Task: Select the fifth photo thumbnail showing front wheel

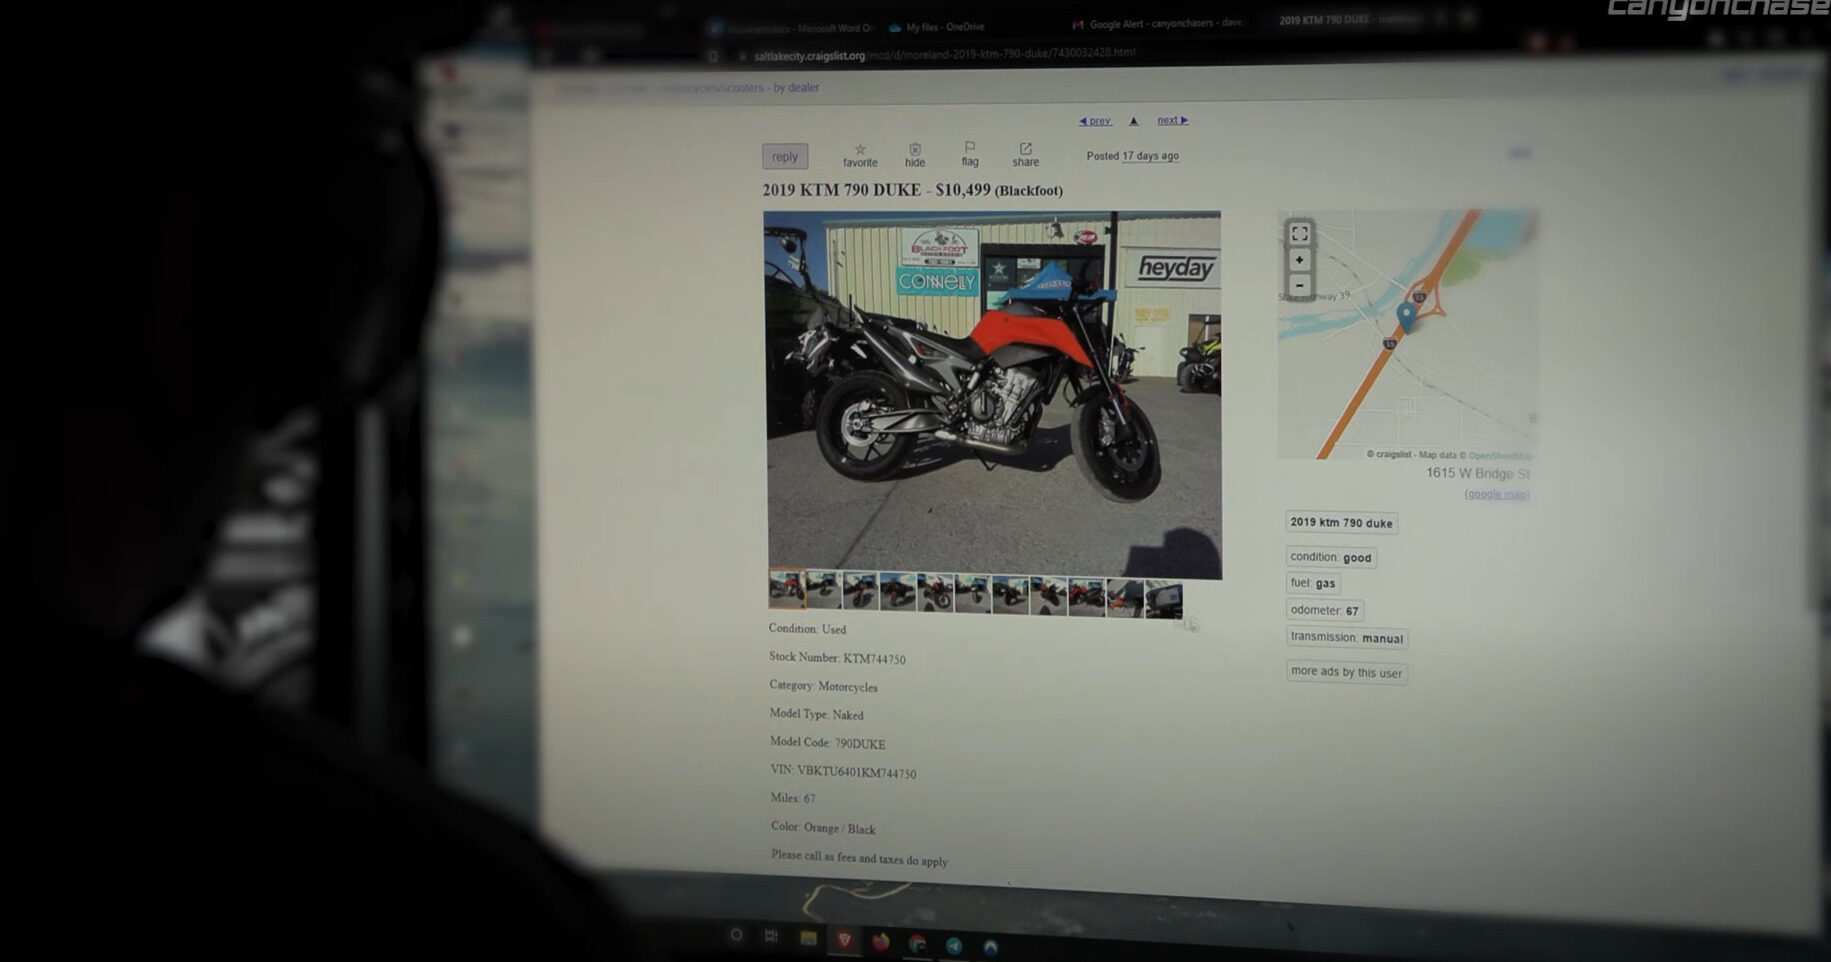Action: [x=935, y=593]
